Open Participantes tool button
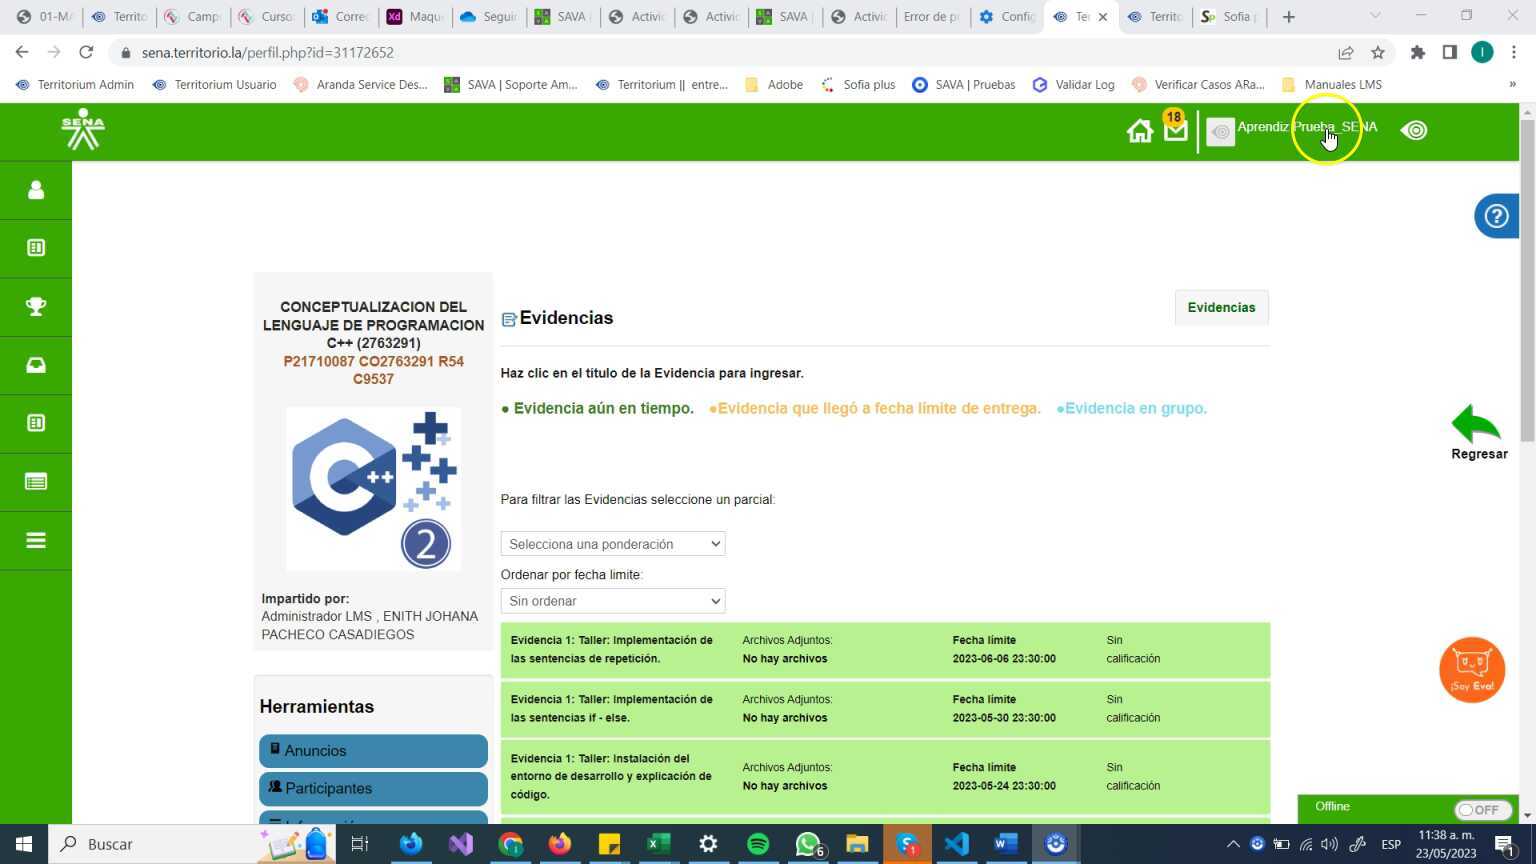This screenshot has height=864, width=1536. pos(373,789)
